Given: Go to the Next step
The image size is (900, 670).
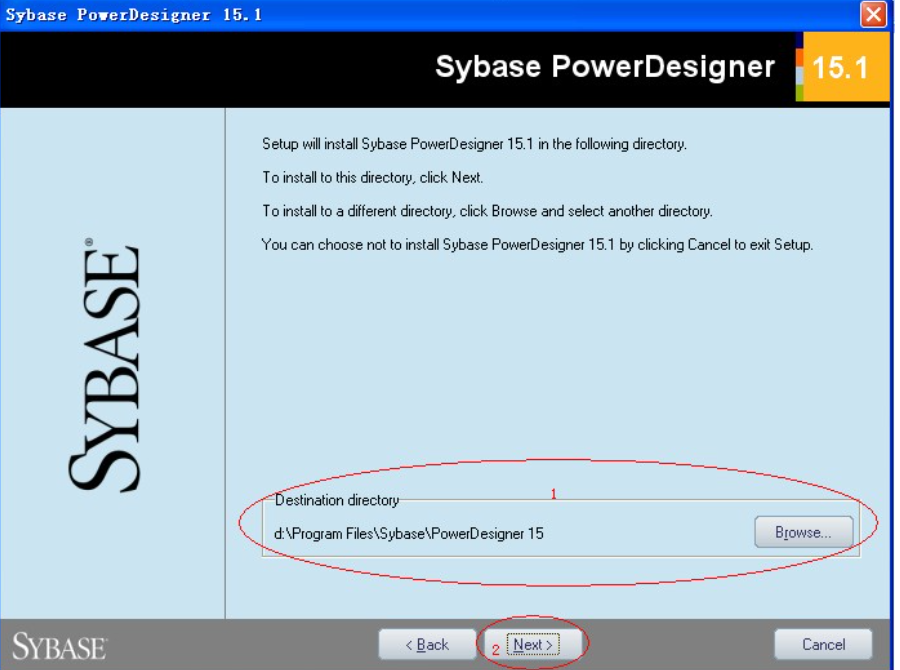Looking at the screenshot, I should [x=533, y=644].
